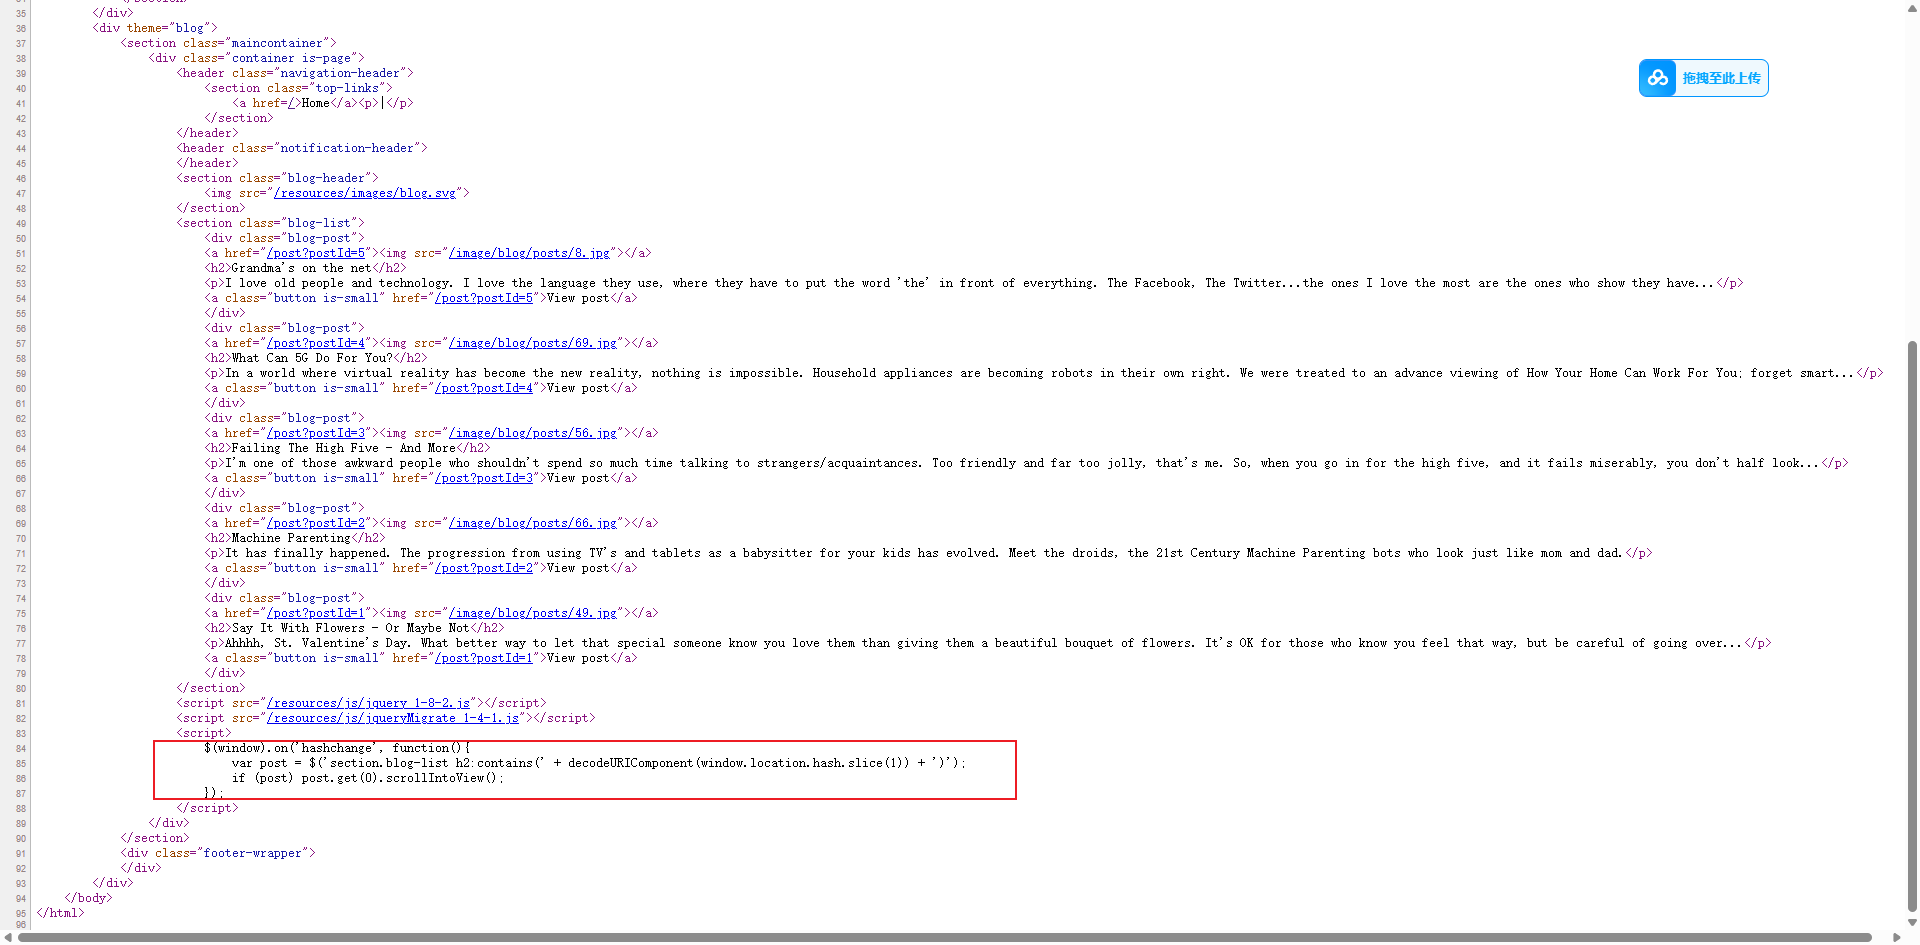Viewport: 1920px width, 945px height.
Task: Open the /resources/js/jquery_1-8-2.js script link
Action: point(368,703)
